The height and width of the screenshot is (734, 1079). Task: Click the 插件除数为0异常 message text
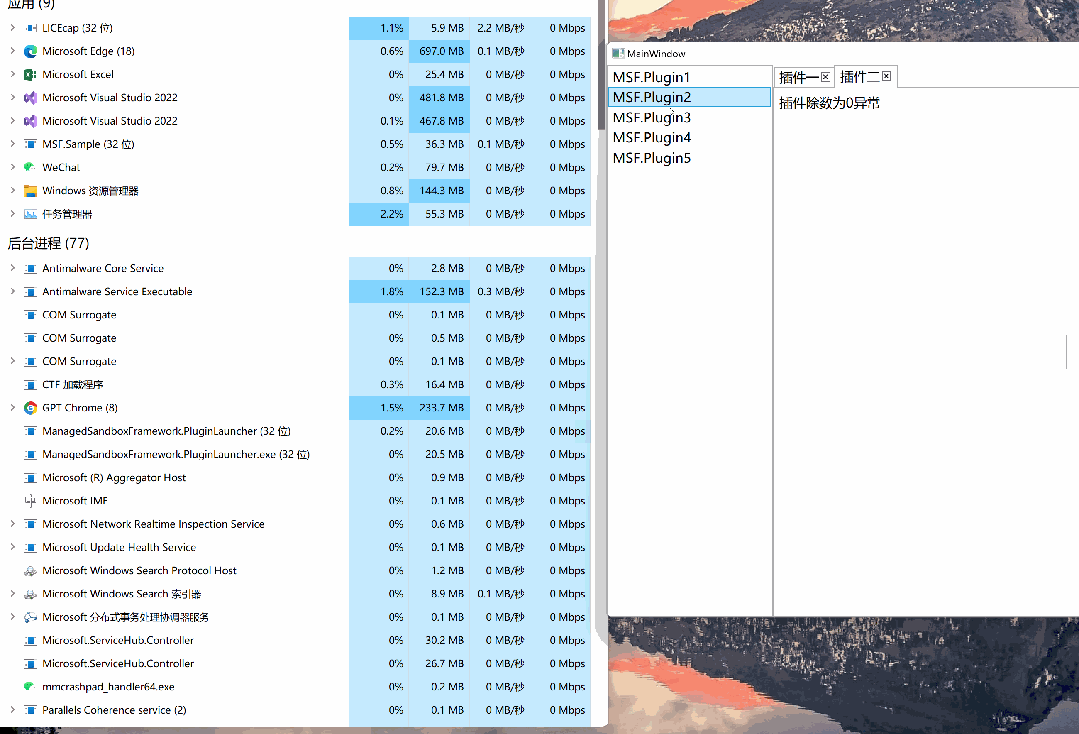pos(829,103)
